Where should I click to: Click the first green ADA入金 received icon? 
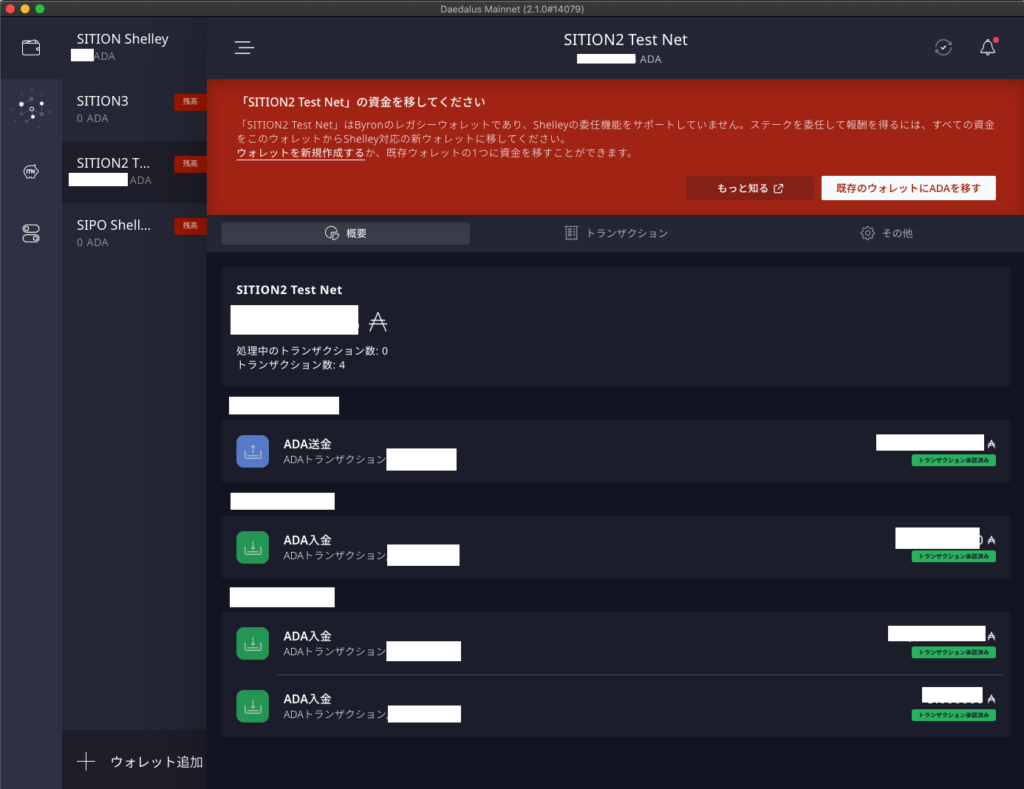[252, 547]
